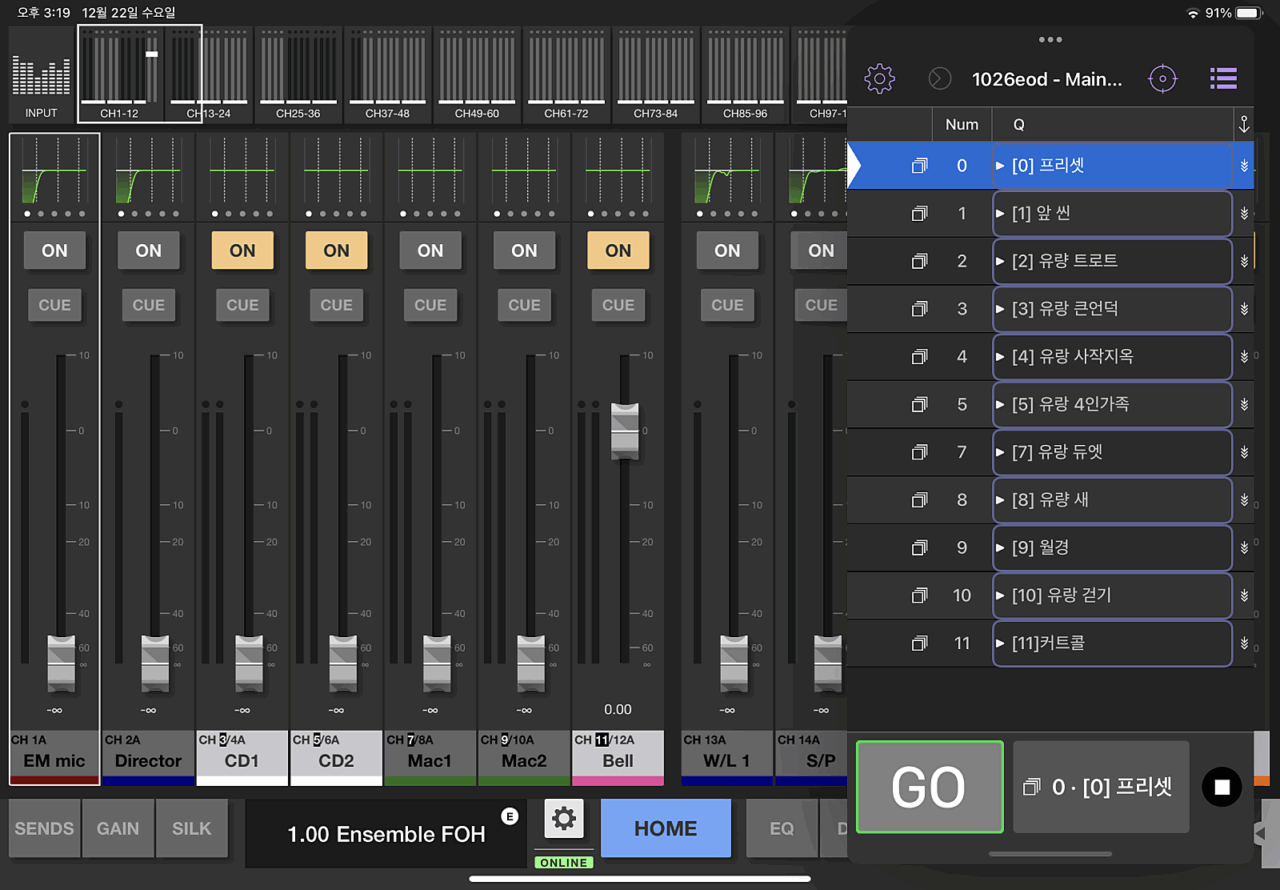Tap the group icon of cue 2

tap(919, 261)
